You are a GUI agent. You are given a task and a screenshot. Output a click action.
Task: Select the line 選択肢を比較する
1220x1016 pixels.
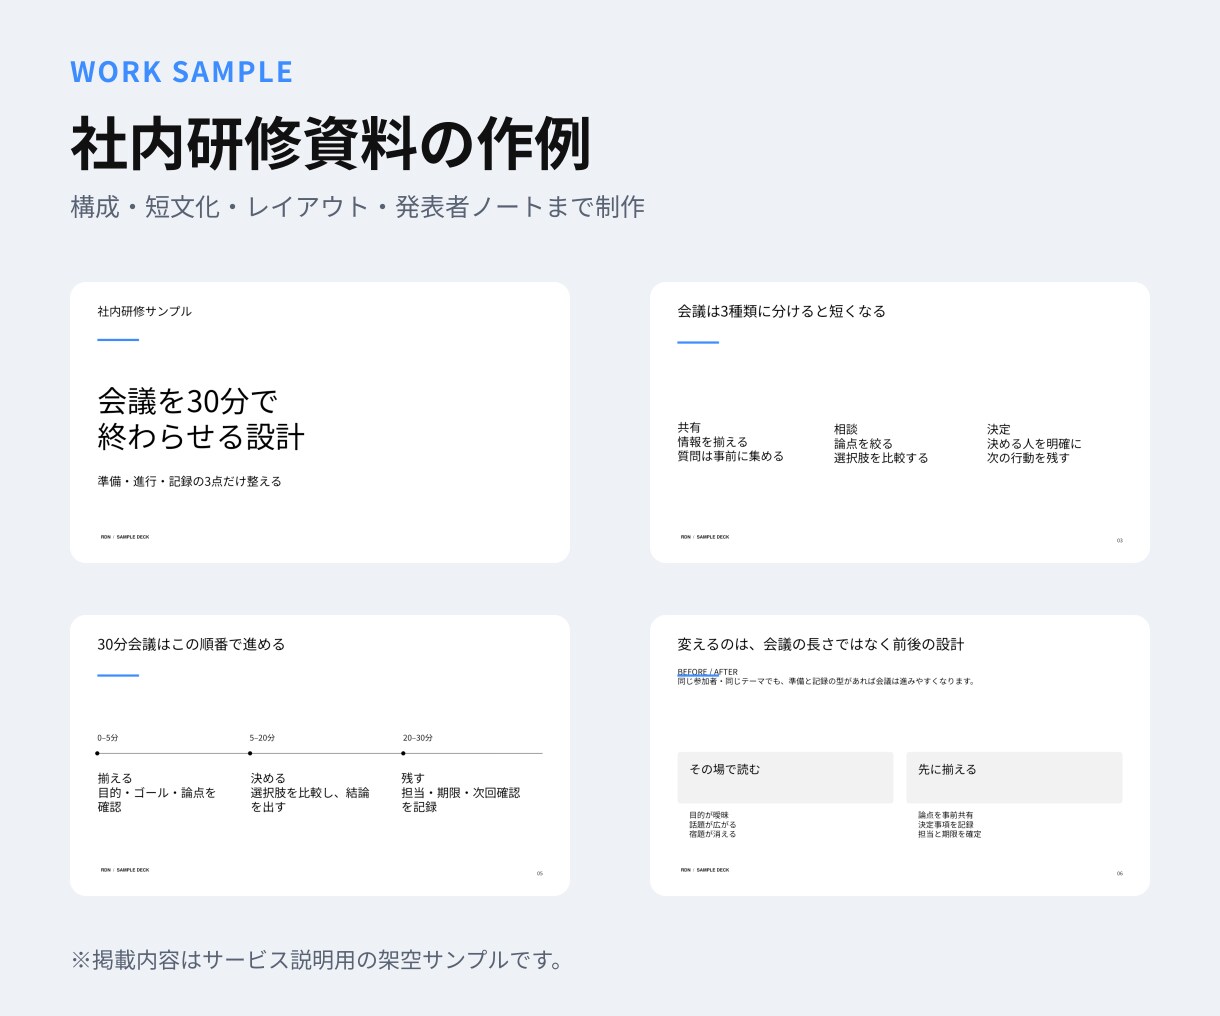881,458
